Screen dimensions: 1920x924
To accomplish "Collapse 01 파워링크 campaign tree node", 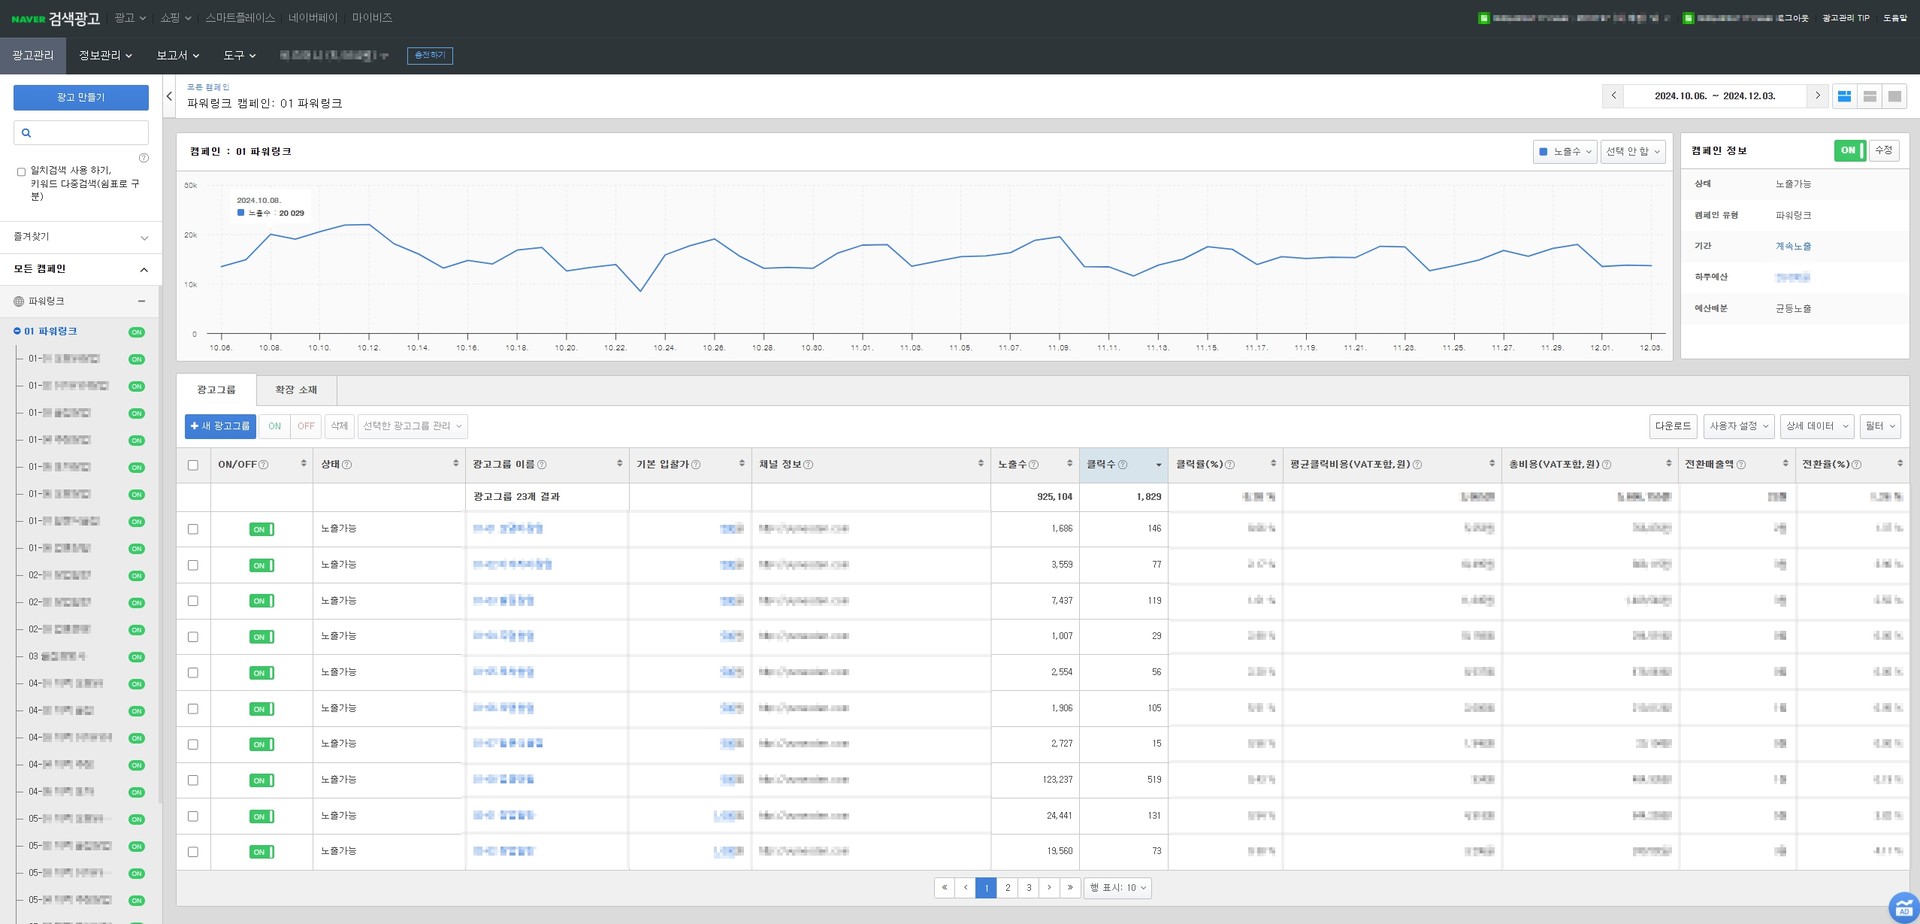I will click(x=17, y=331).
